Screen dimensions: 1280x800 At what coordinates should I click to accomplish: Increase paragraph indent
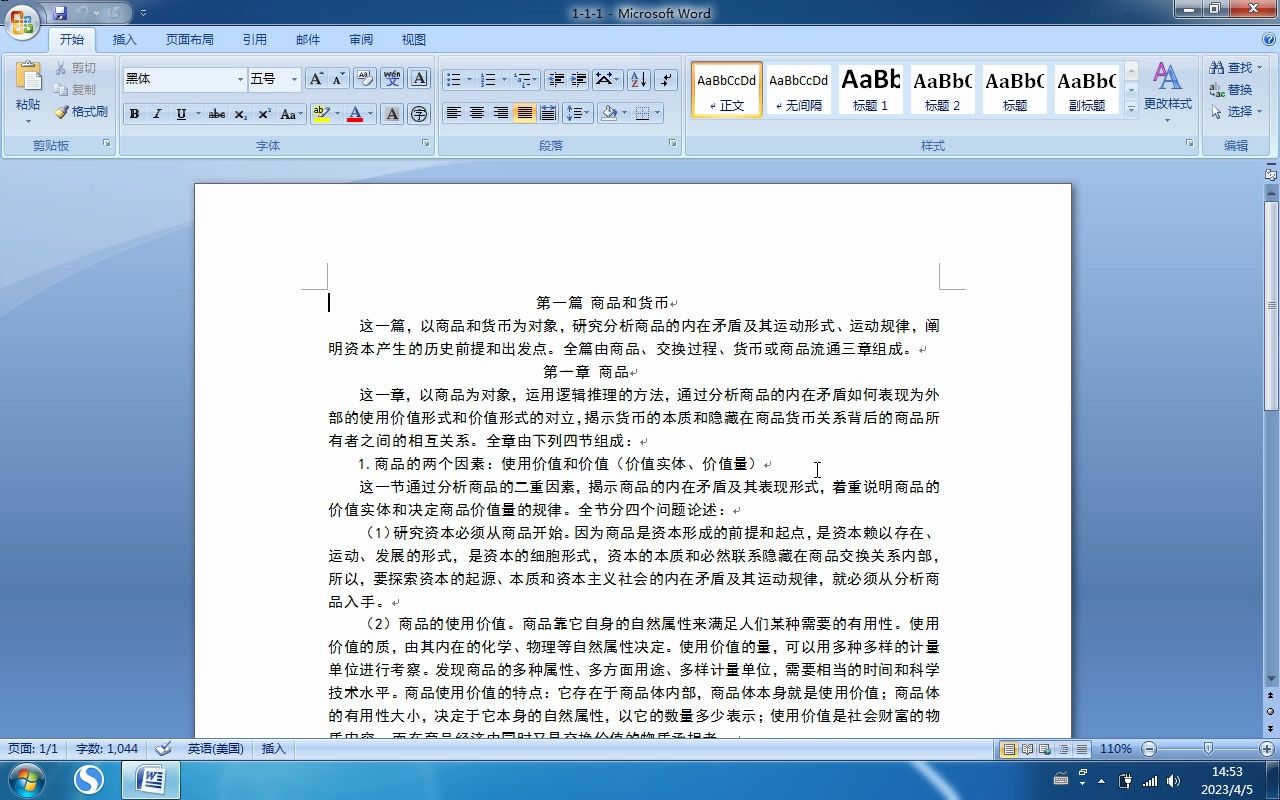pos(578,79)
